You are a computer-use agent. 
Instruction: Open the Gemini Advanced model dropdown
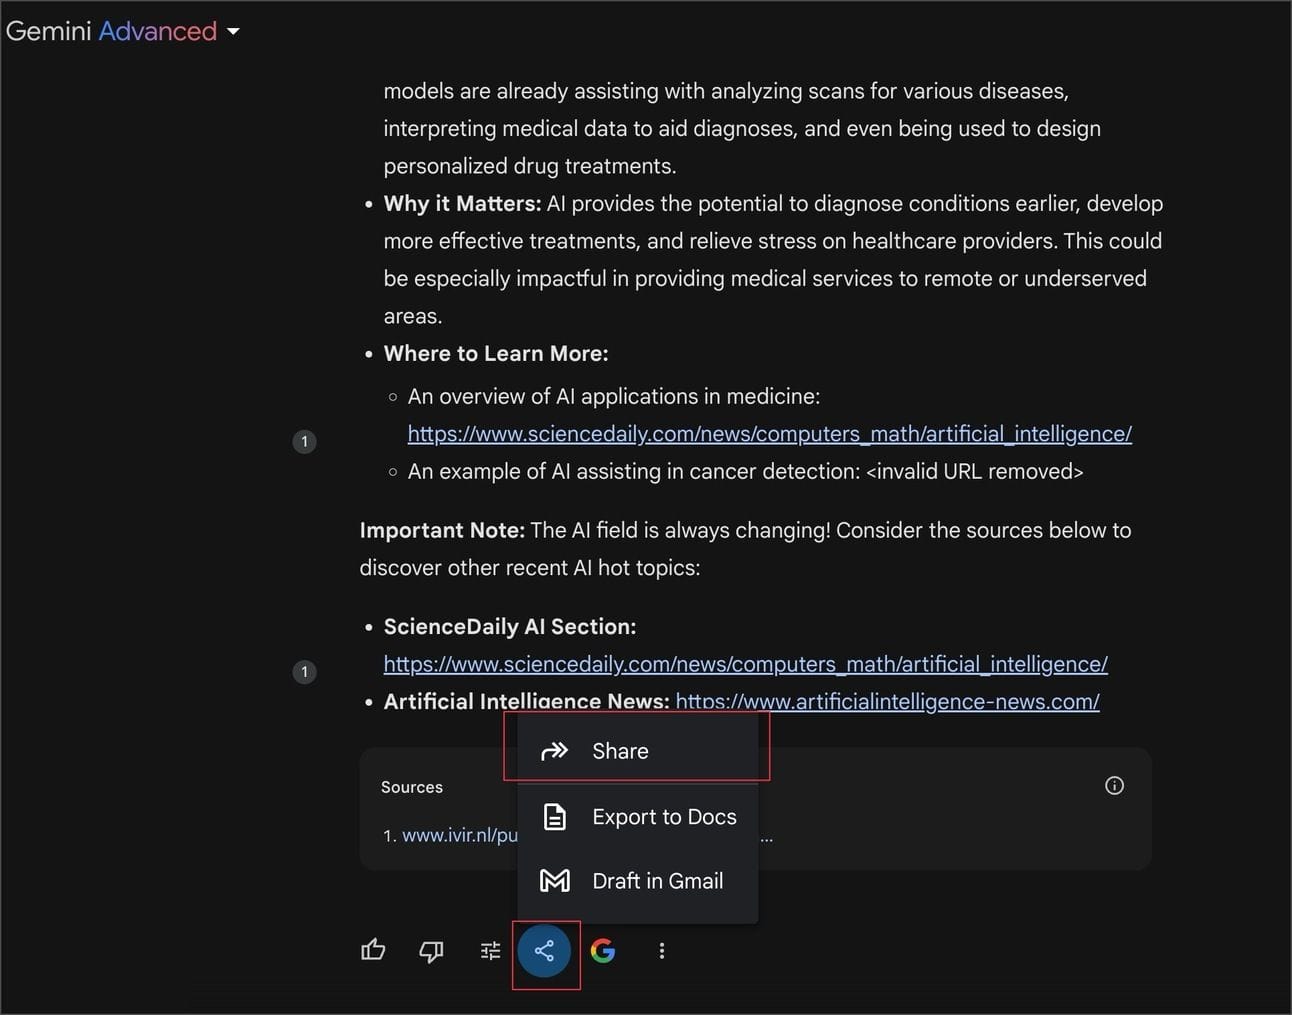[122, 31]
